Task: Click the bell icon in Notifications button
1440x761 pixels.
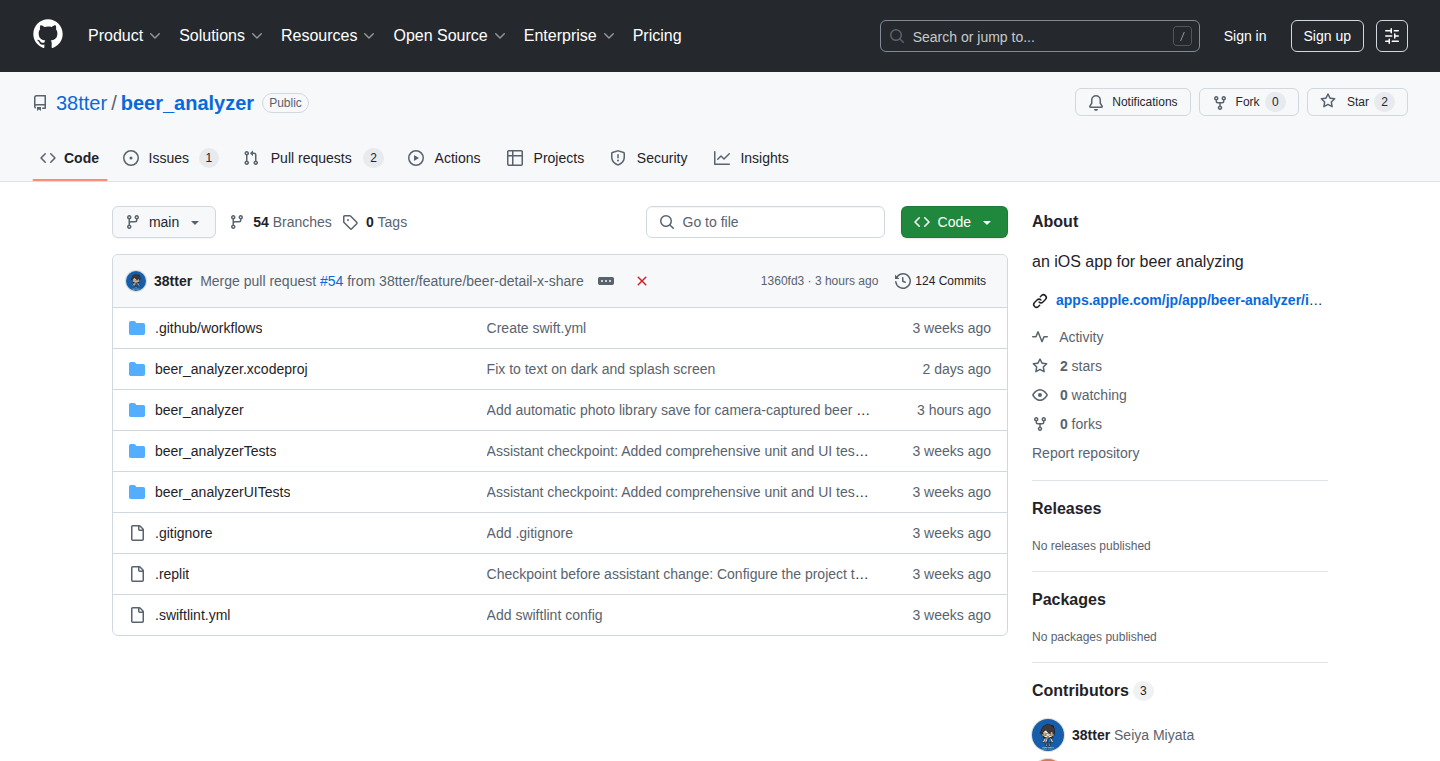Action: [1096, 102]
